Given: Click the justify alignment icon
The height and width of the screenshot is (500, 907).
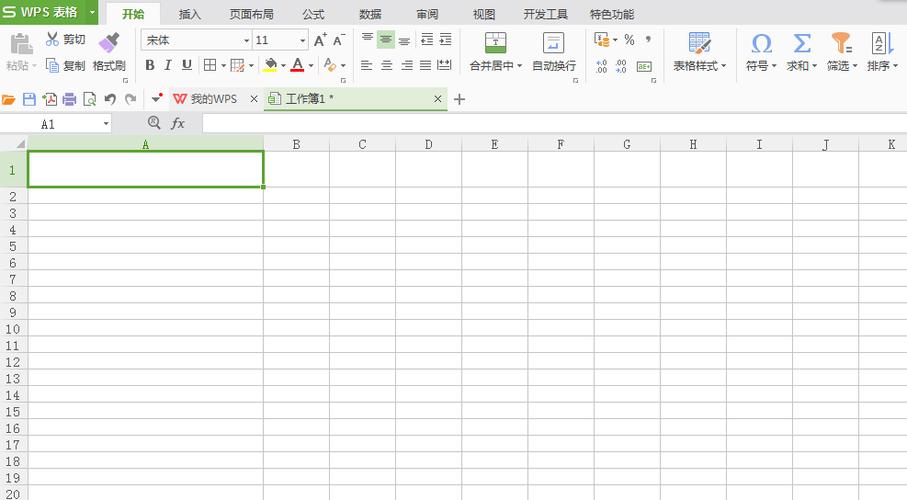Looking at the screenshot, I should tap(425, 65).
